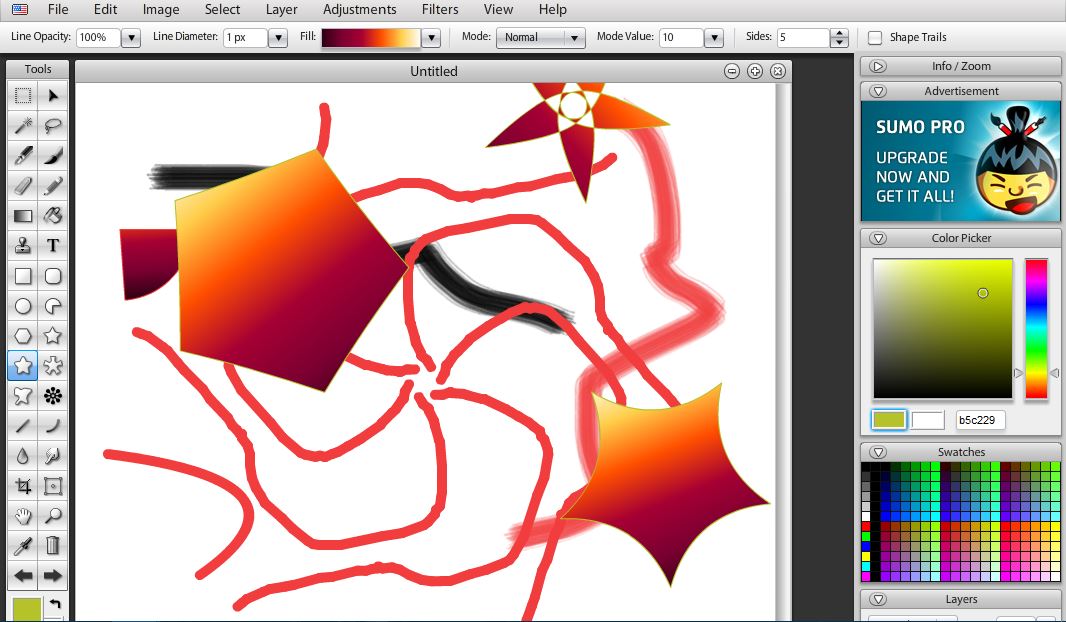Select the Crop tool
Screen dimensions: 1066x622
pos(22,486)
